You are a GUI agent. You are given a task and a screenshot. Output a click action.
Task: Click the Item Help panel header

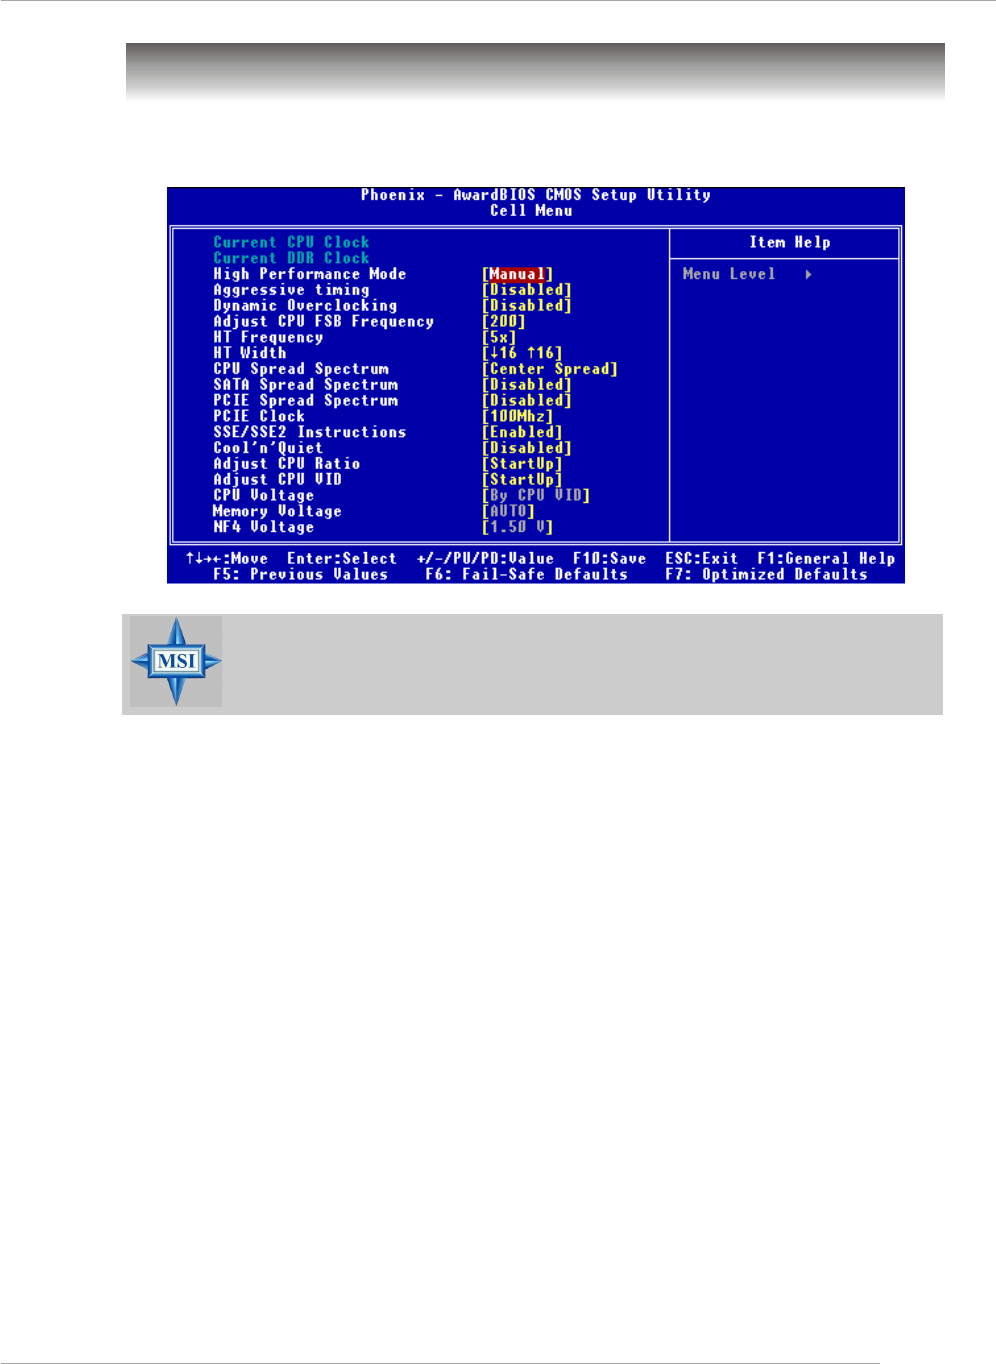coord(790,242)
